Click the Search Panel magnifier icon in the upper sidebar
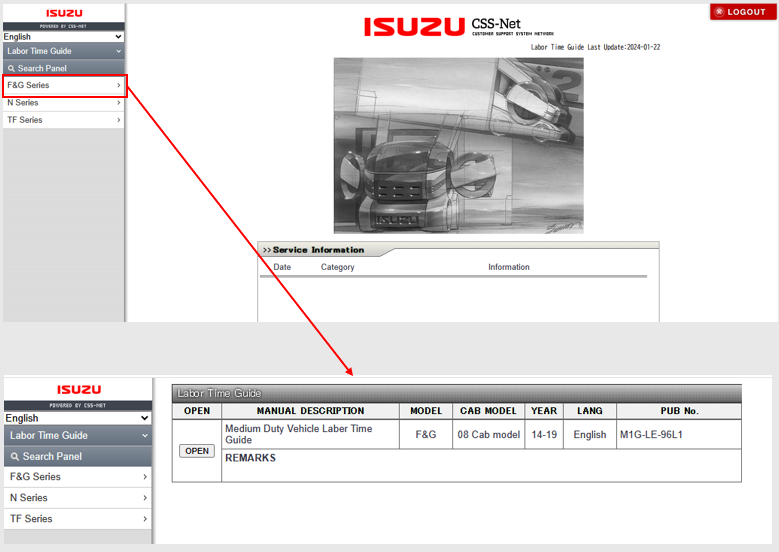 pos(11,69)
